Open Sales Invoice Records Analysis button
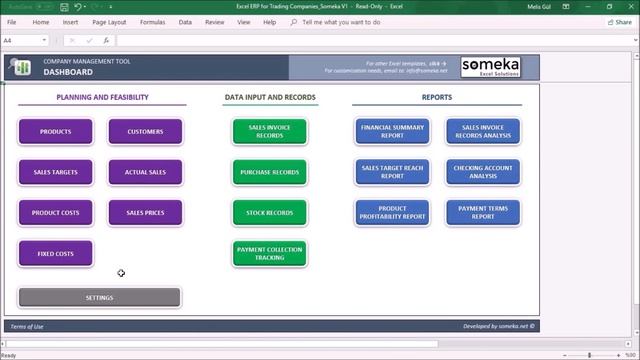 point(483,131)
